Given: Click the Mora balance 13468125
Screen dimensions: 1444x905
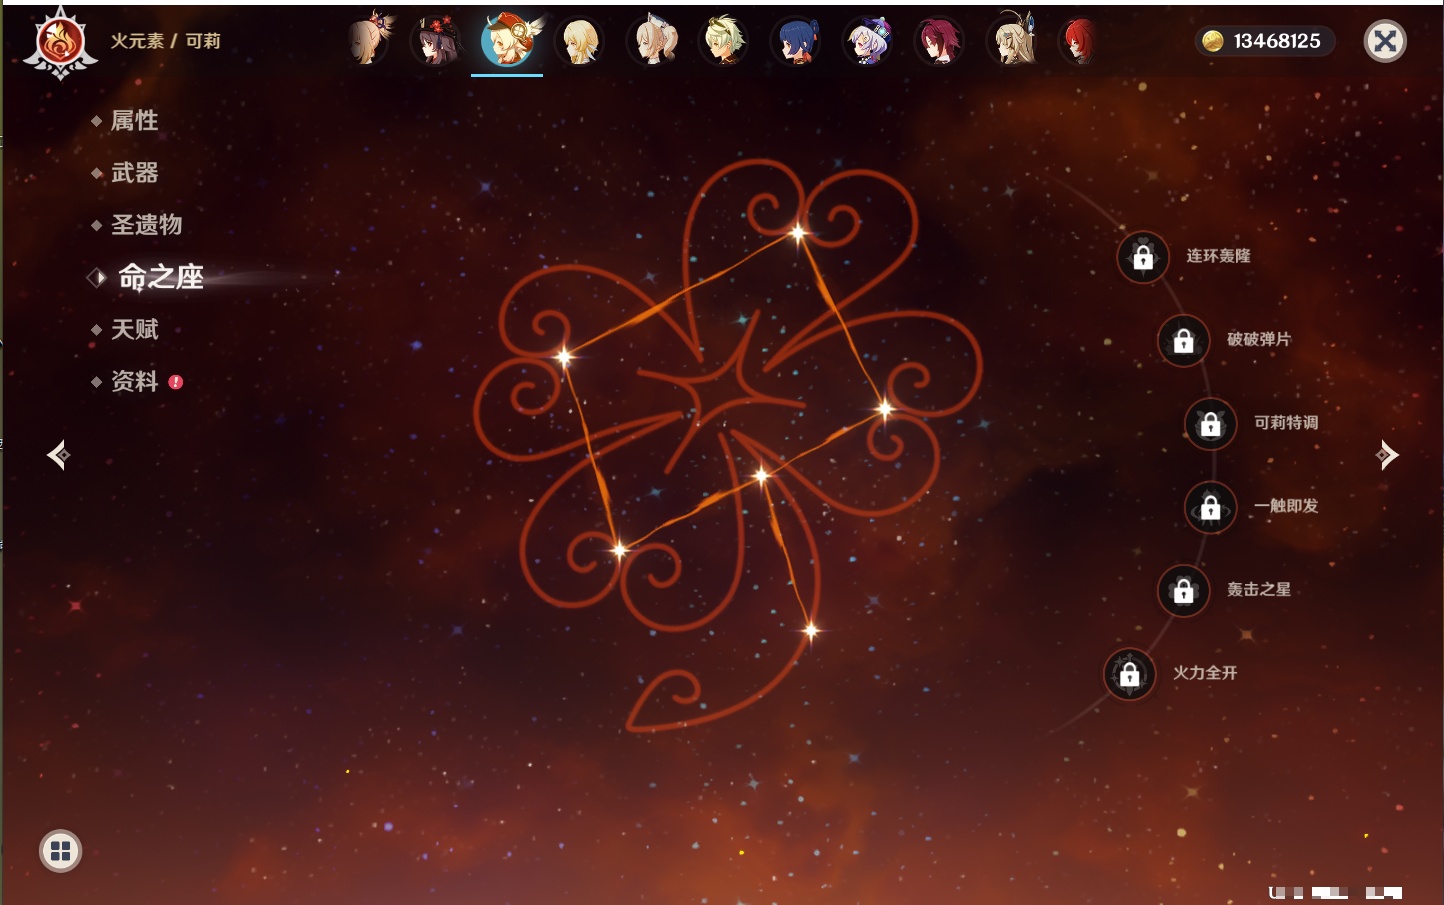Looking at the screenshot, I should coord(1264,41).
